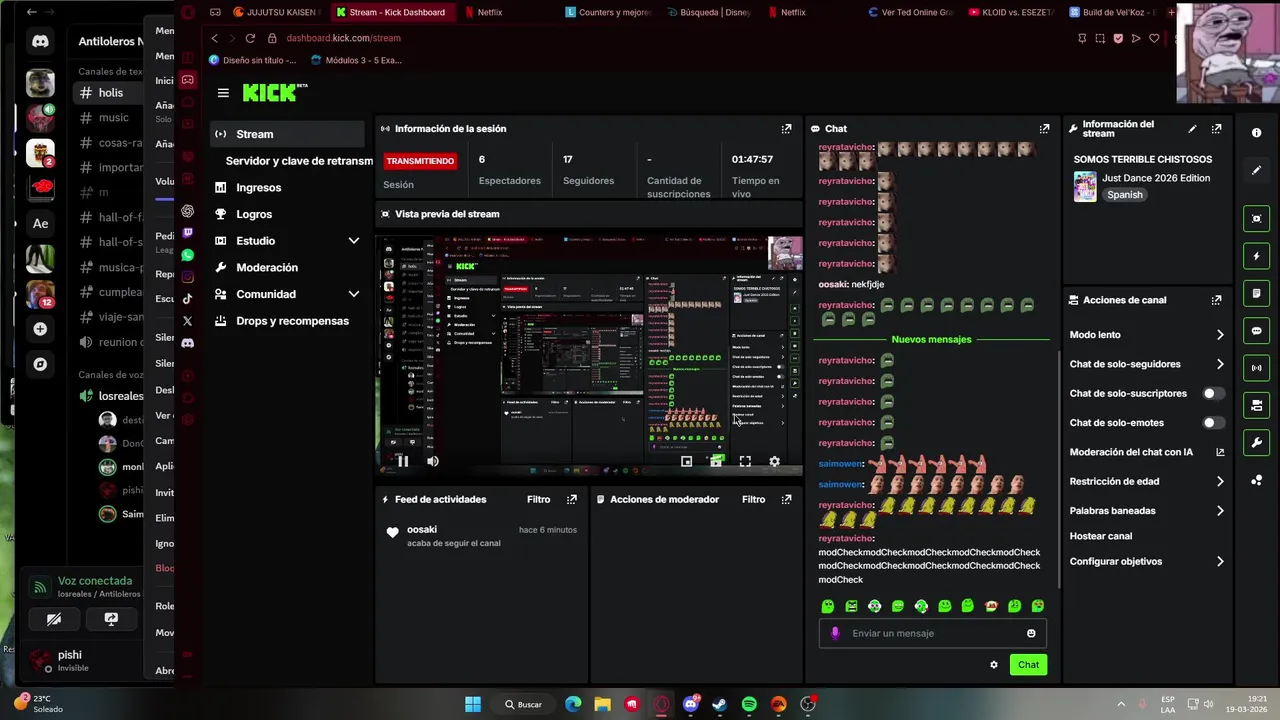This screenshot has height=720, width=1280.
Task: Open Filtro in Acciones de moderador
Action: (x=753, y=499)
